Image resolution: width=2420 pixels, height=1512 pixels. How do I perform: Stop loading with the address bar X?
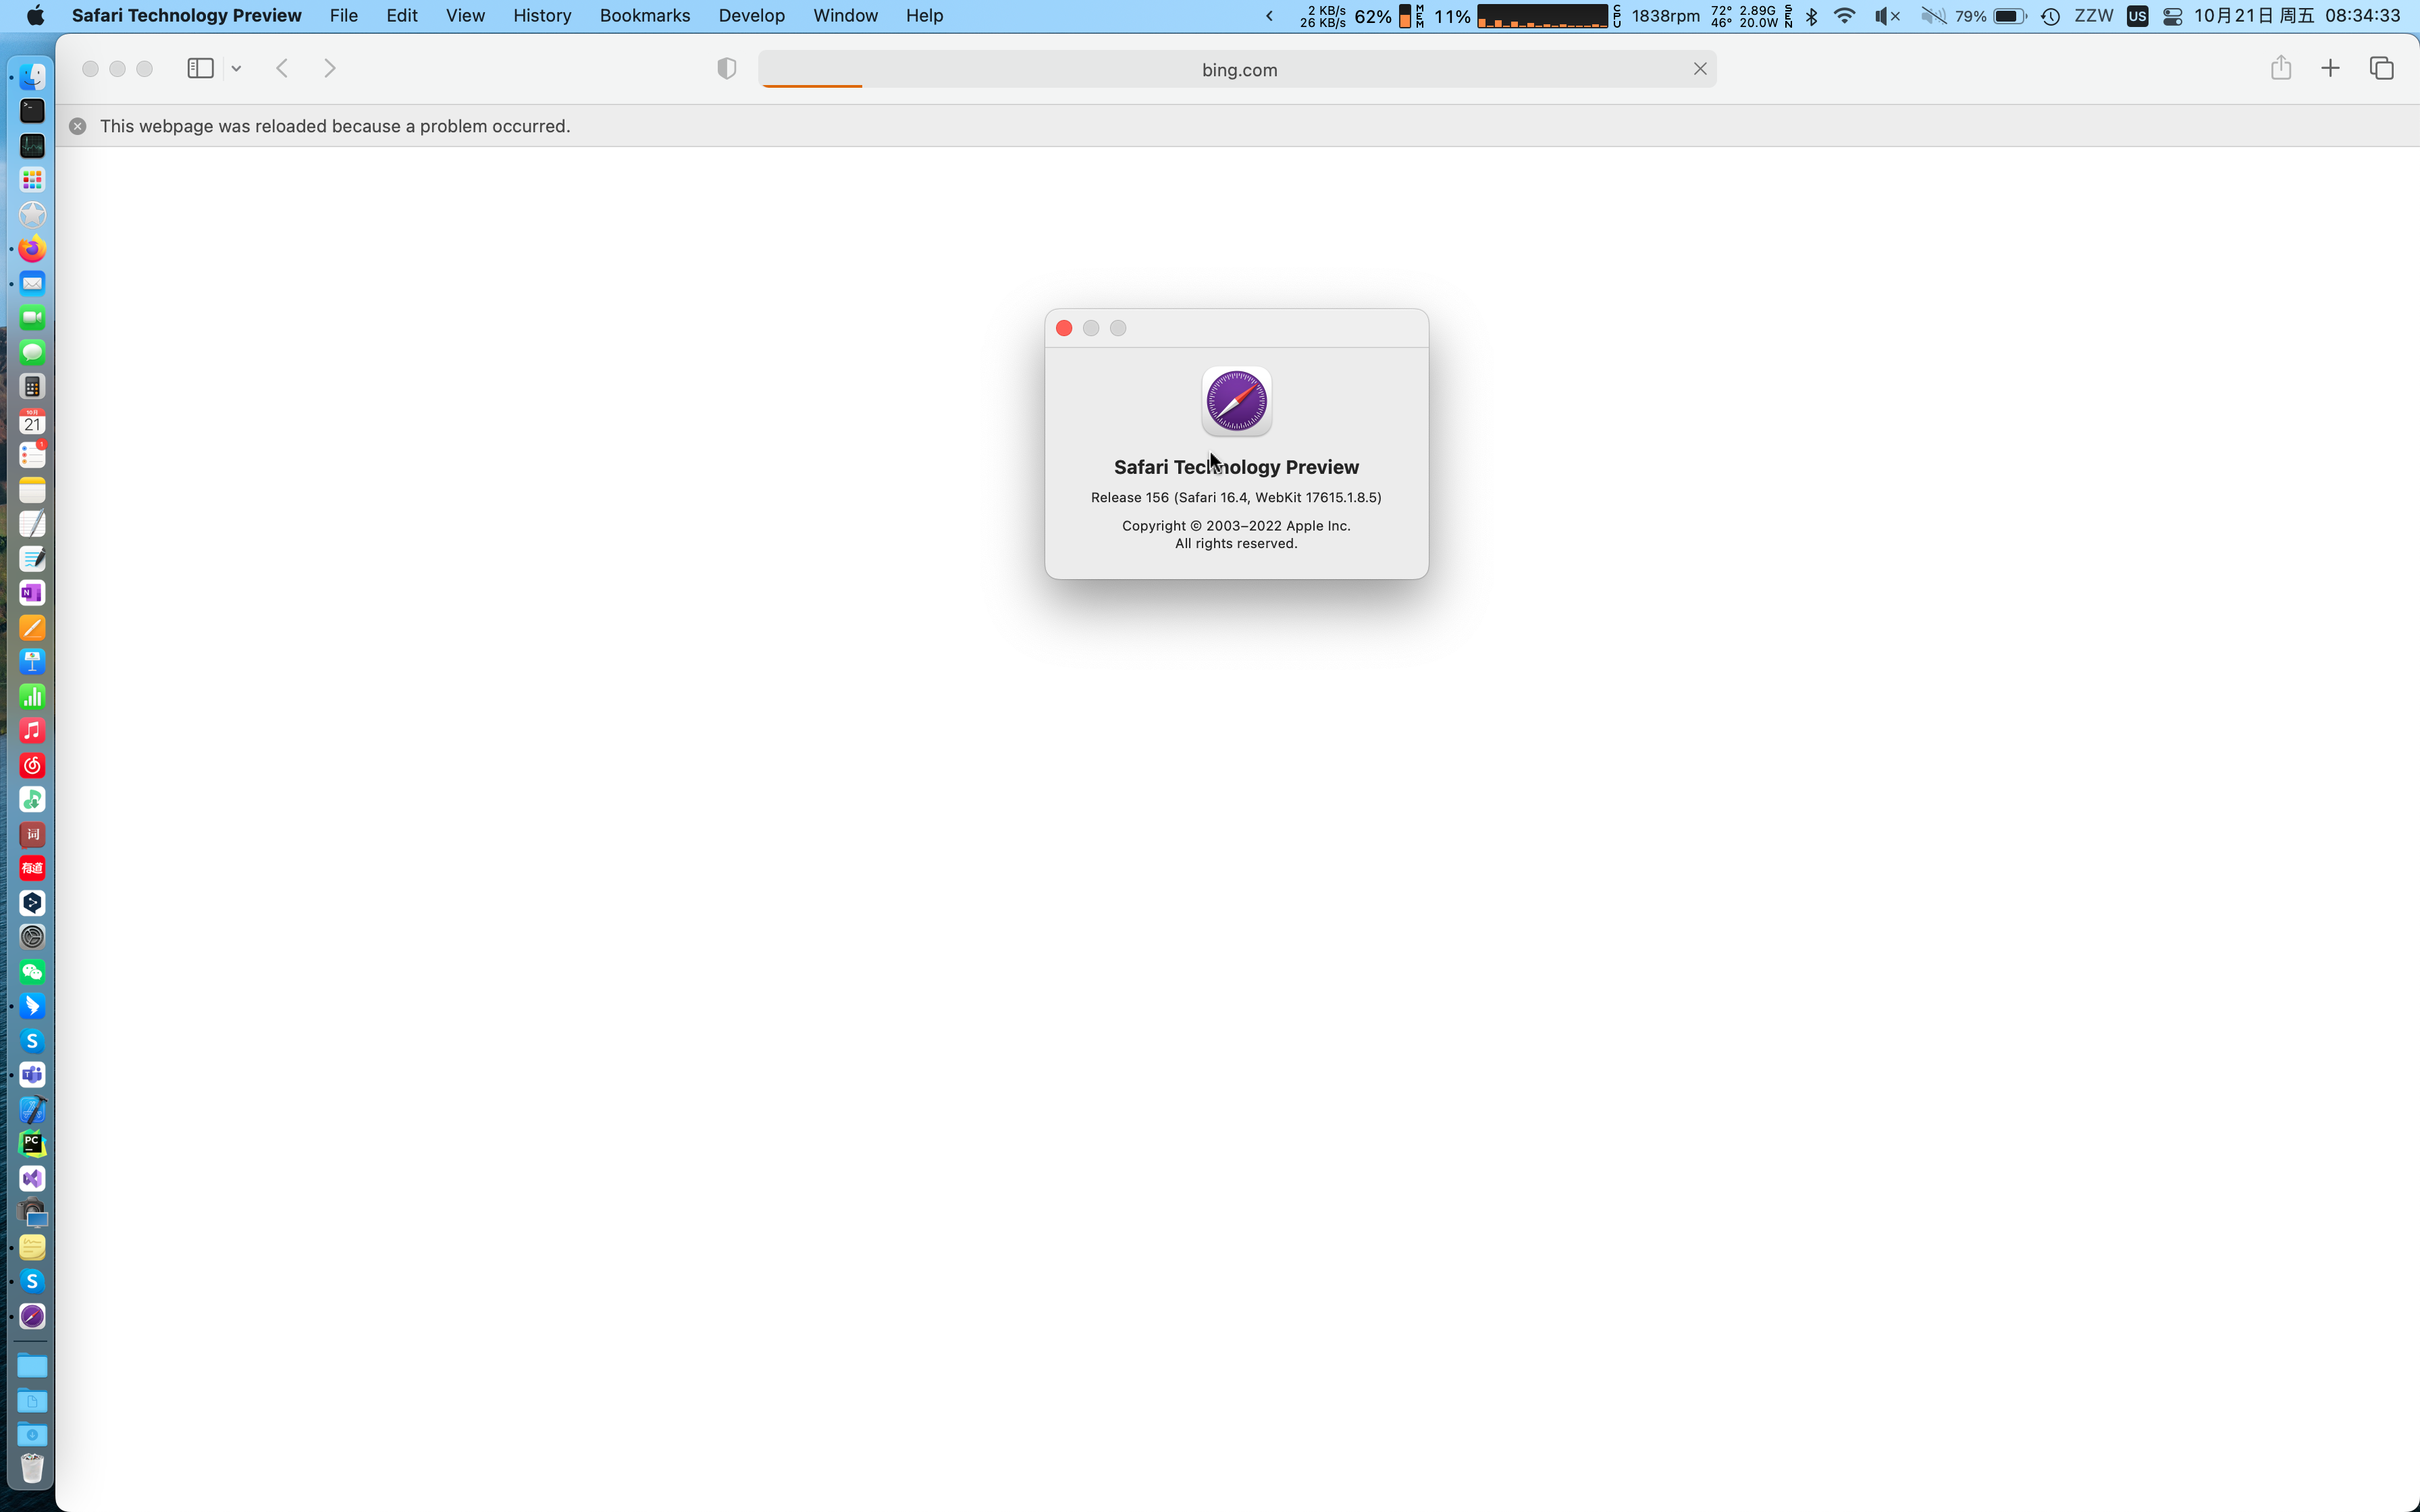point(1699,69)
